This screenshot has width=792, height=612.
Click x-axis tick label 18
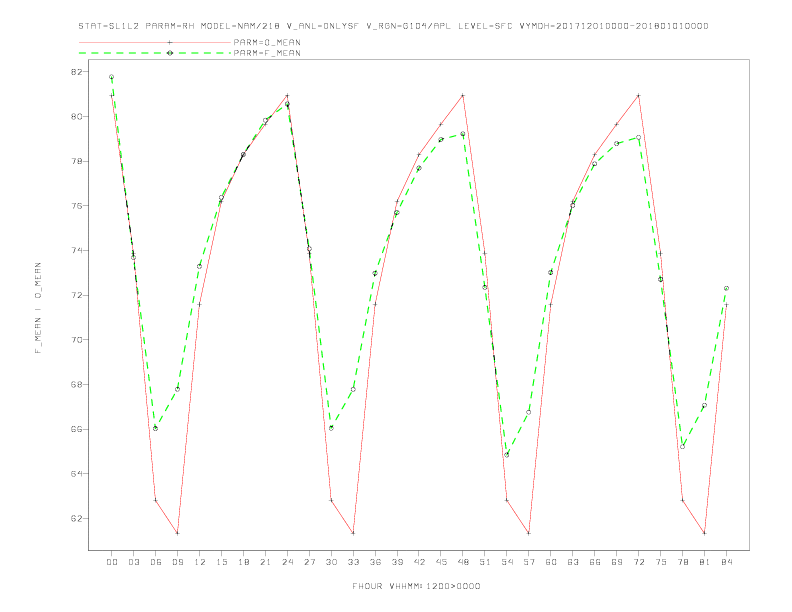pos(243,562)
